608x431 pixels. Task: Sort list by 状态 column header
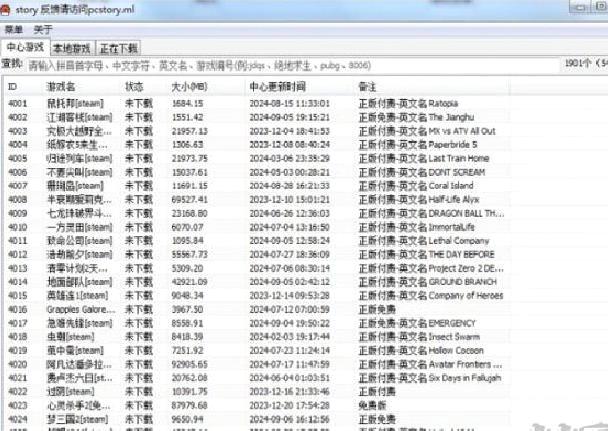[x=134, y=86]
